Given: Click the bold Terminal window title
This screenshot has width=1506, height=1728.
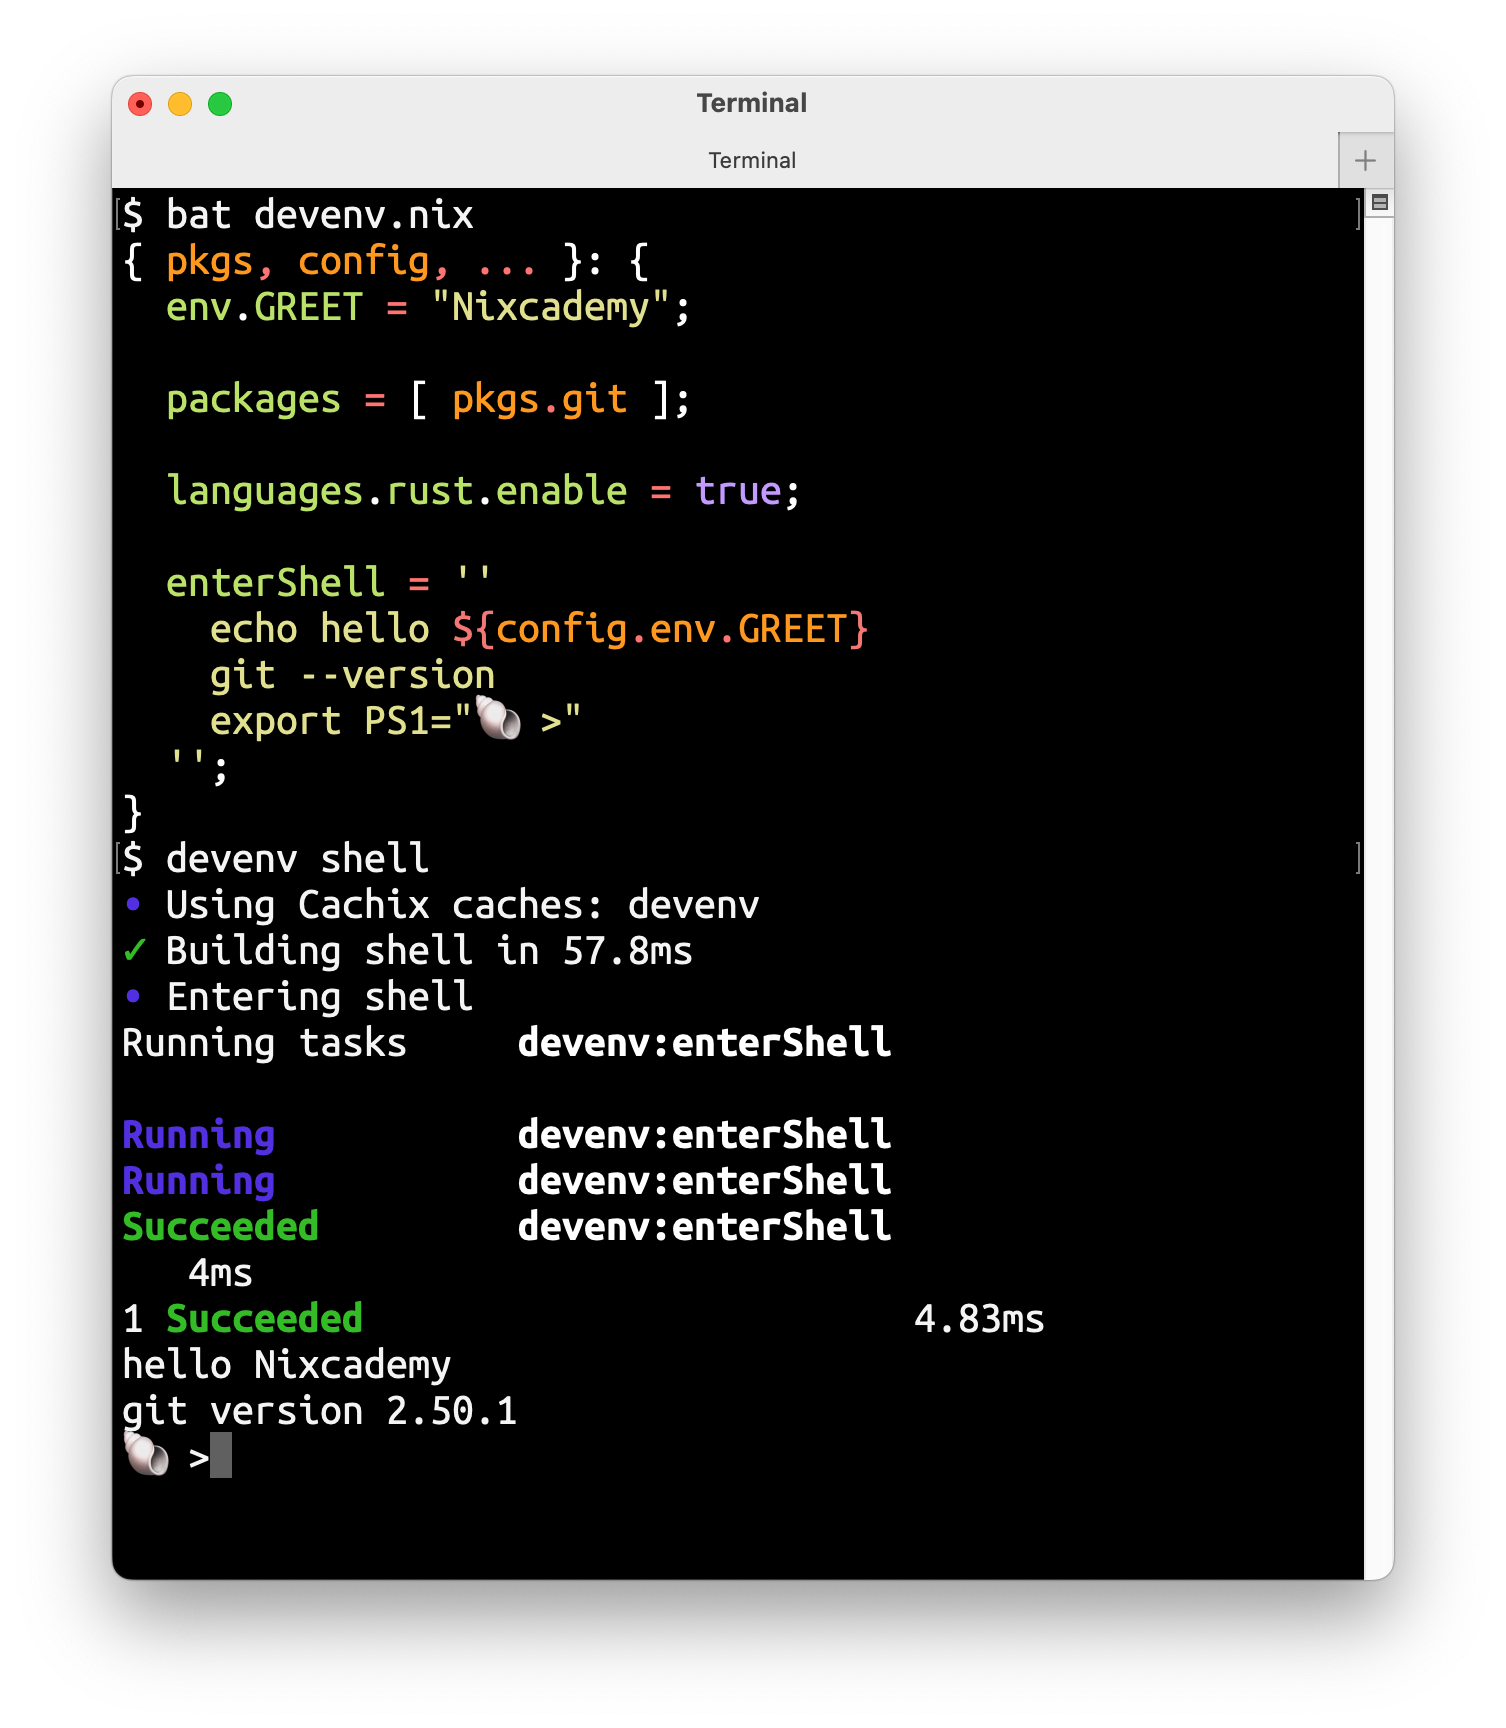Looking at the screenshot, I should point(752,103).
